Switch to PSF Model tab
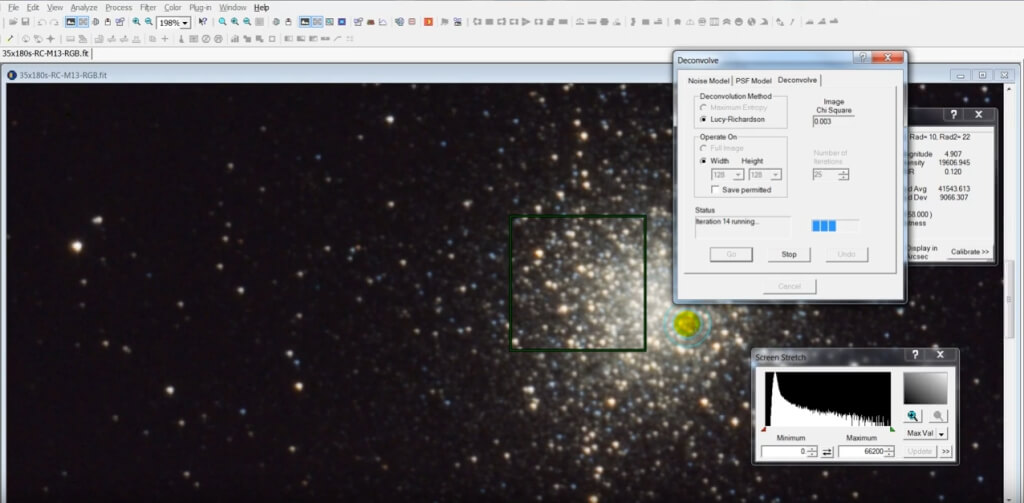This screenshot has width=1024, height=503. (753, 80)
